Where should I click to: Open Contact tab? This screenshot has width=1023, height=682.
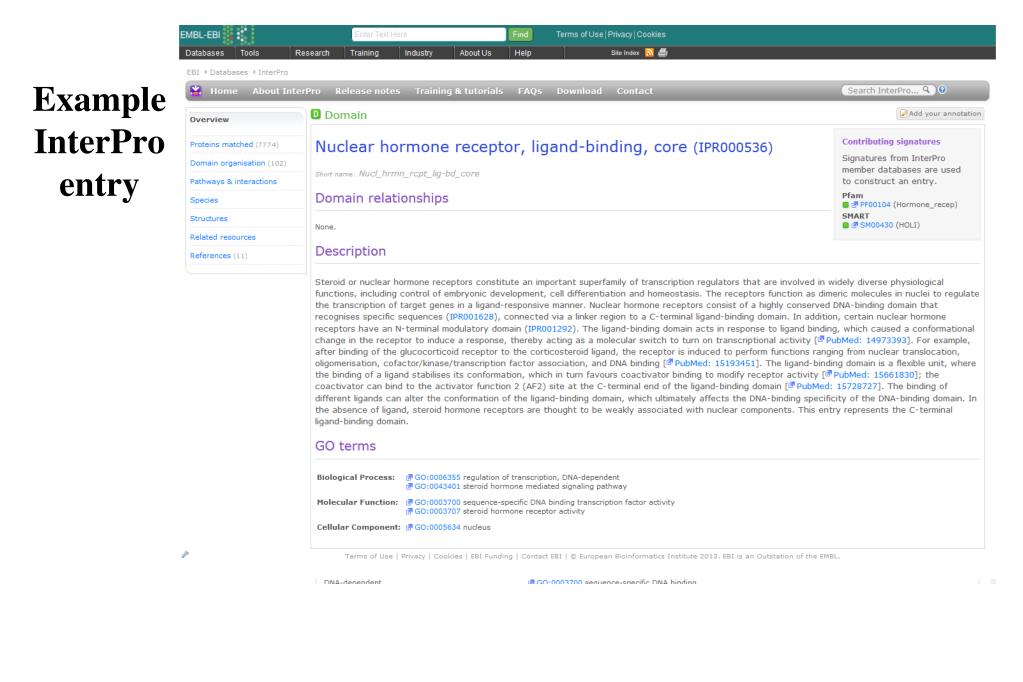coord(634,91)
